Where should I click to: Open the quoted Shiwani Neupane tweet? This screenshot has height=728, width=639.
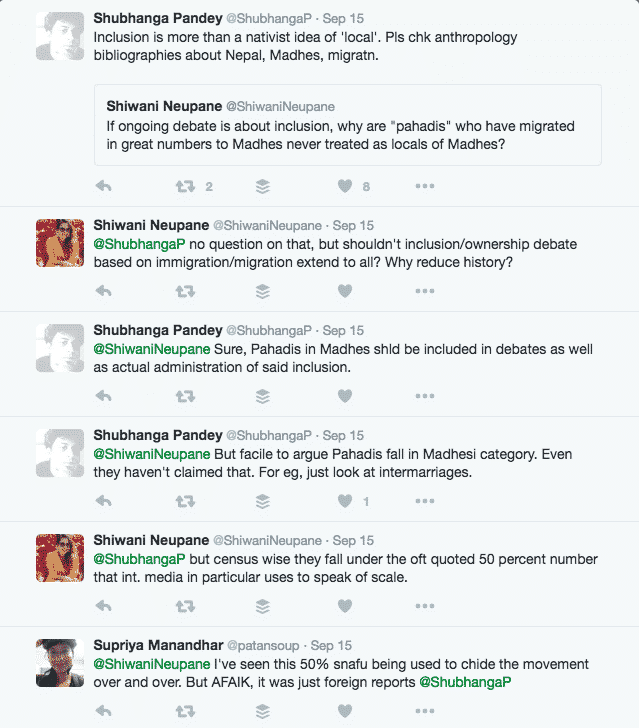click(x=348, y=125)
